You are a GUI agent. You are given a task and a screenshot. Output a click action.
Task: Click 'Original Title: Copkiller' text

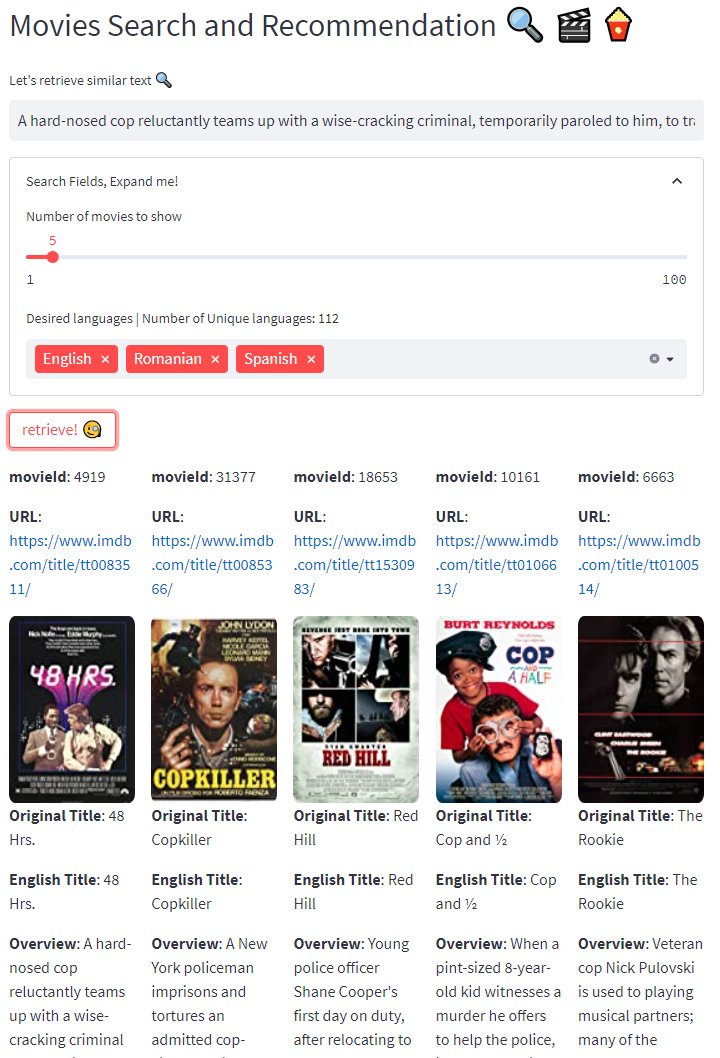[x=200, y=828]
